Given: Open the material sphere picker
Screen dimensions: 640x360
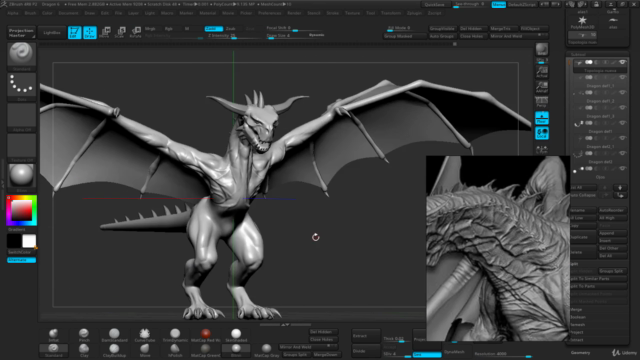Looking at the screenshot, I should coord(22,176).
